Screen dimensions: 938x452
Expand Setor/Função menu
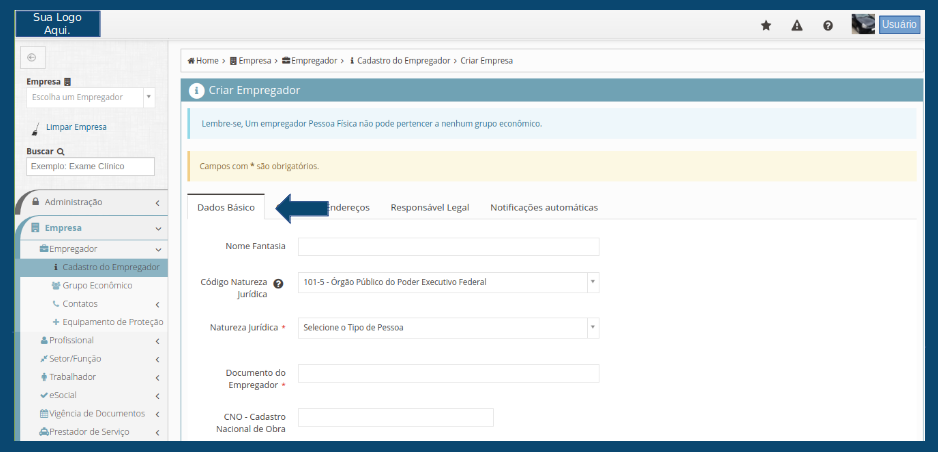point(94,359)
